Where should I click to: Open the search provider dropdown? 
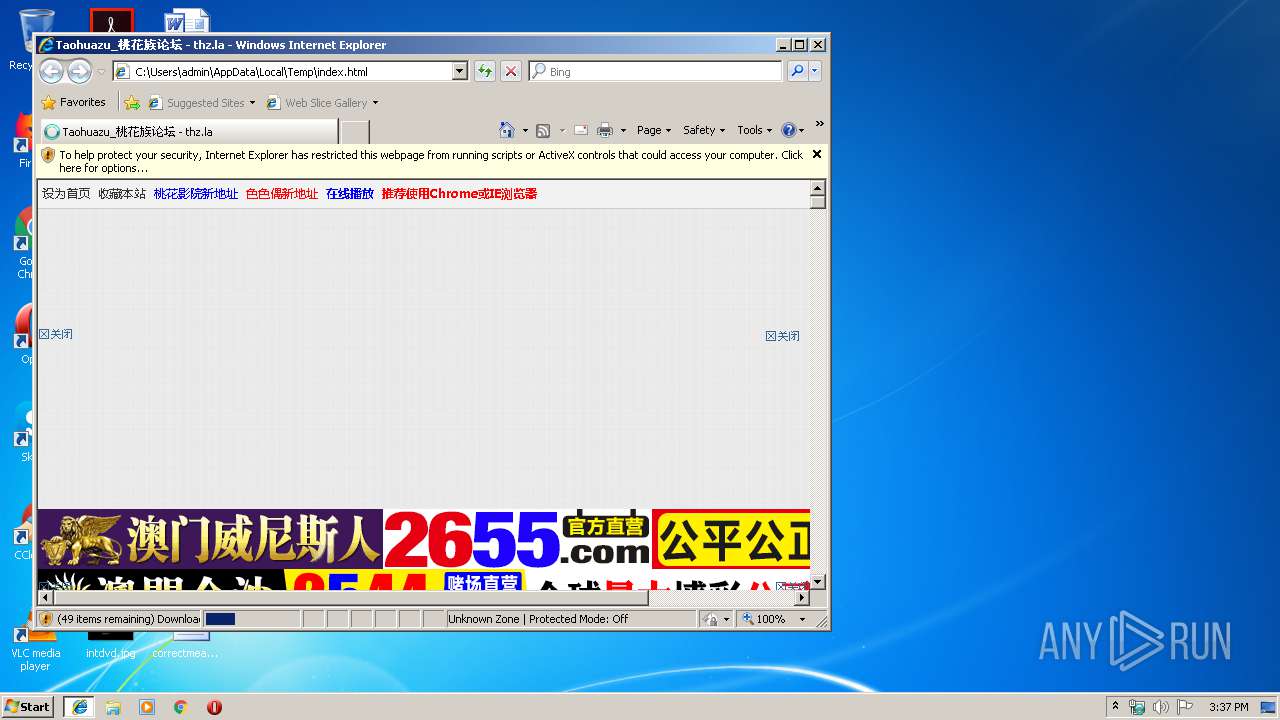pyautogui.click(x=815, y=71)
